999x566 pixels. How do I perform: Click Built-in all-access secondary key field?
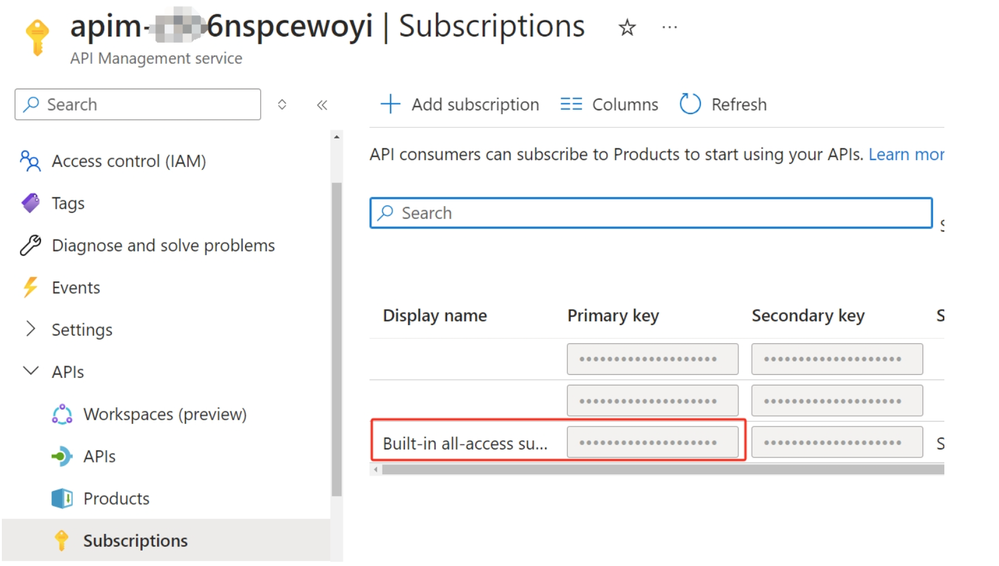(x=837, y=442)
